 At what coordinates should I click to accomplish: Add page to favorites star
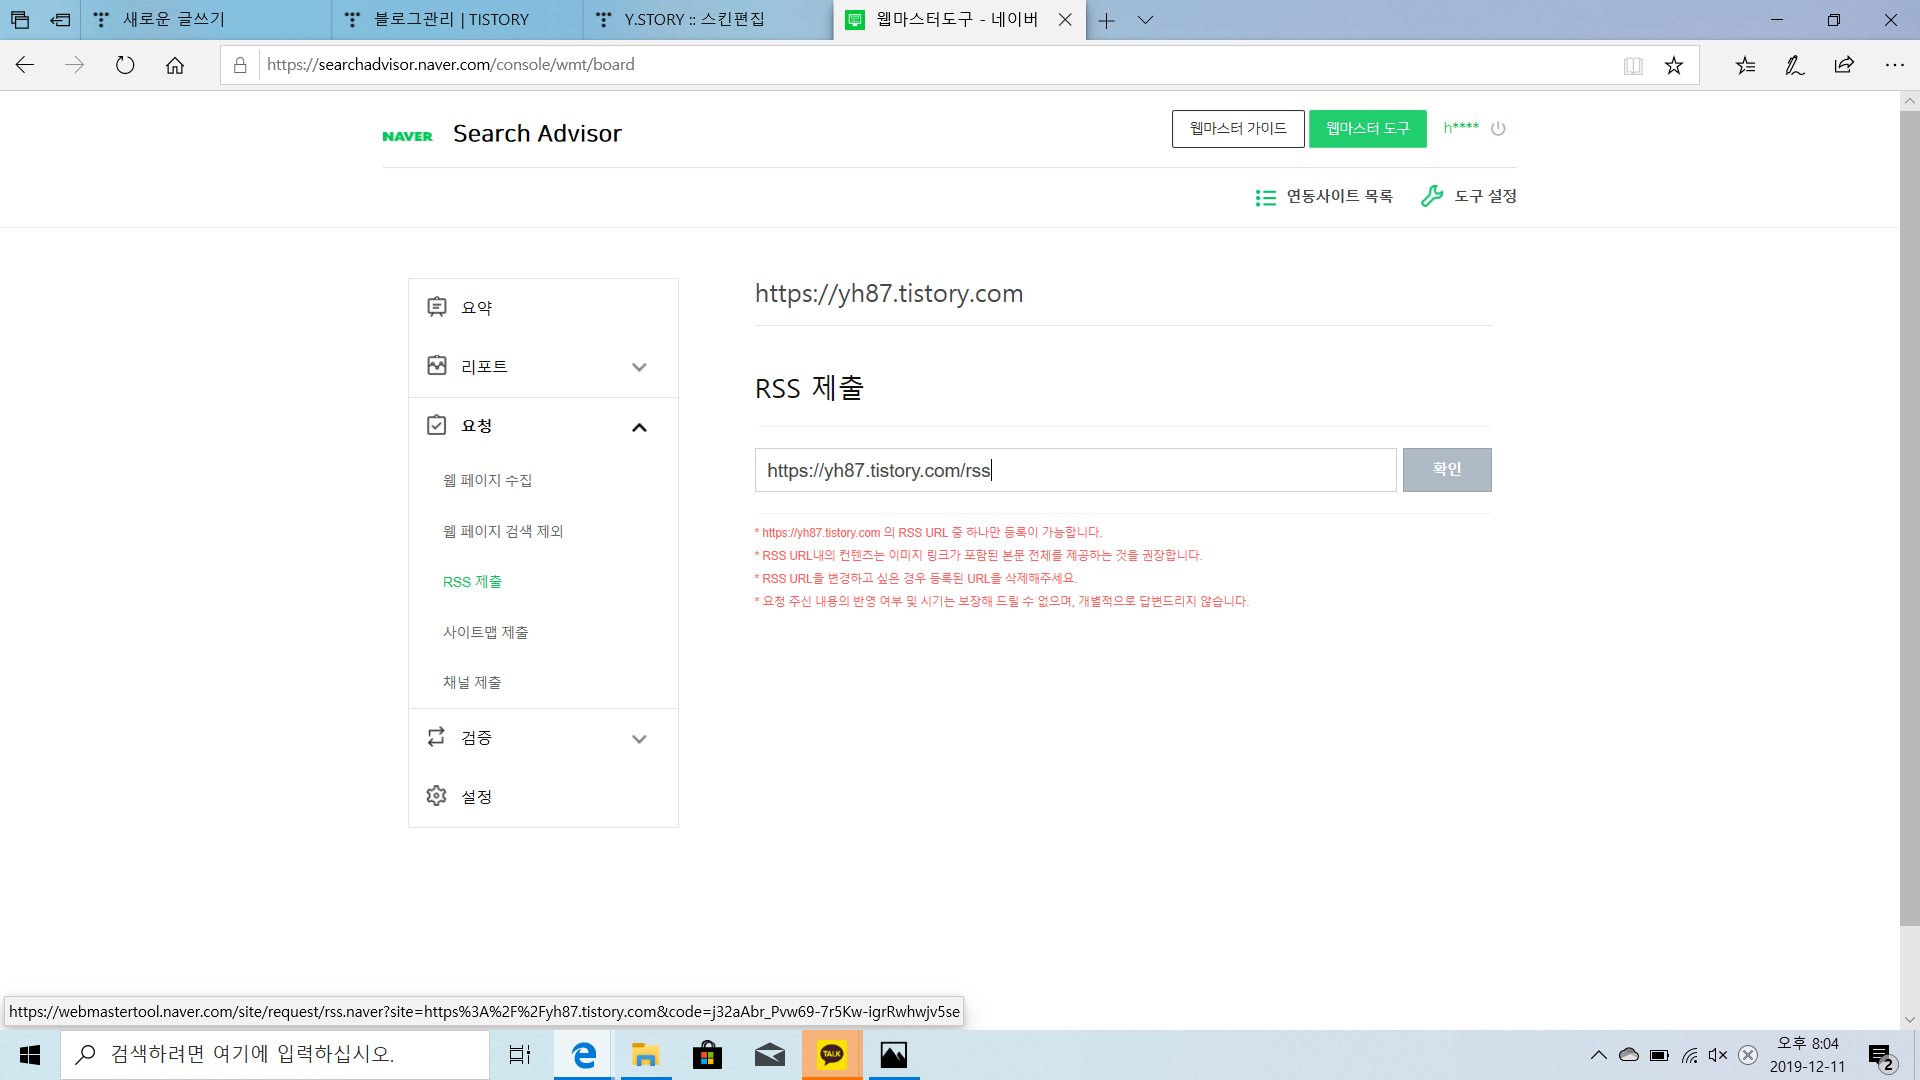point(1674,65)
